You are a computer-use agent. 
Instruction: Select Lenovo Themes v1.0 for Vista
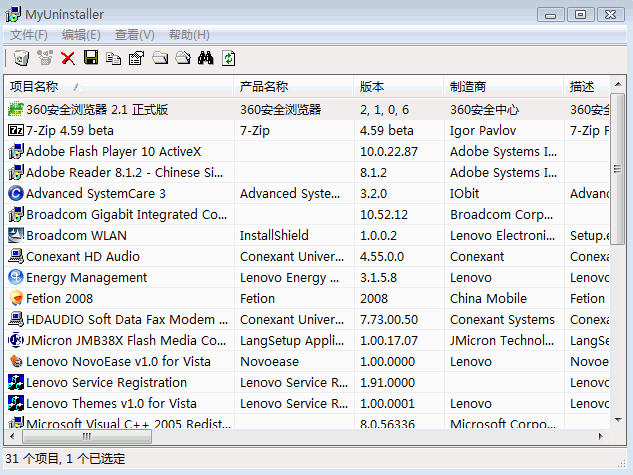[111, 403]
